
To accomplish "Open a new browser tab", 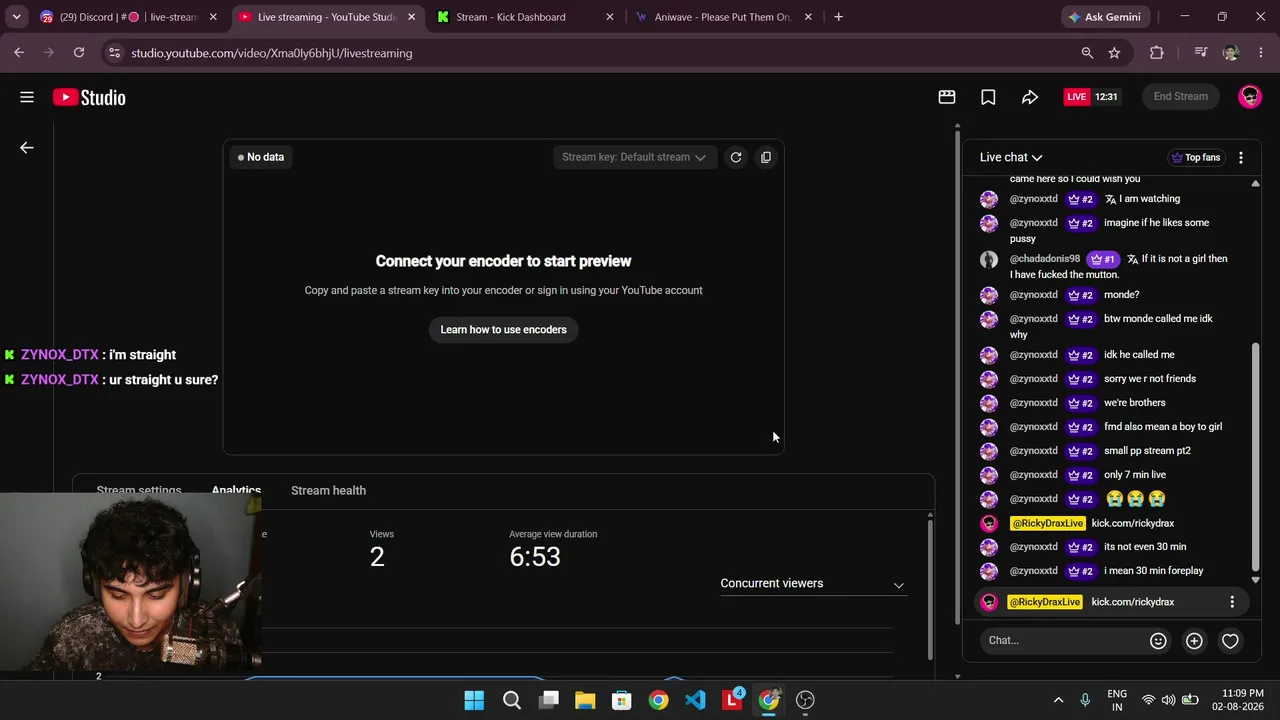I will point(838,17).
